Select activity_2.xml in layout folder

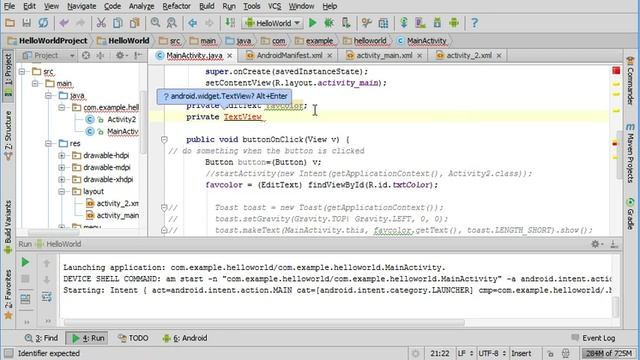(112, 203)
